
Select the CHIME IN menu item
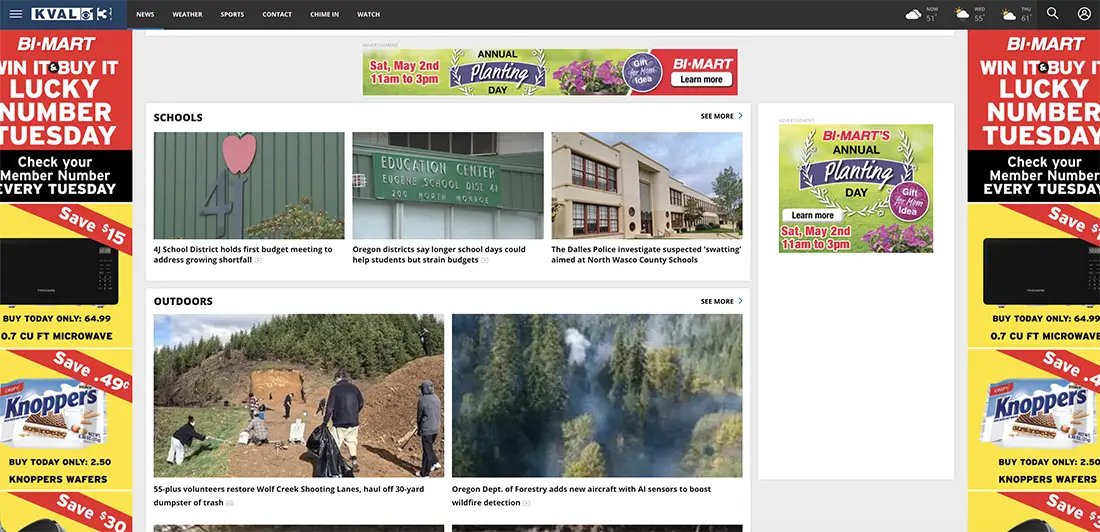[325, 14]
